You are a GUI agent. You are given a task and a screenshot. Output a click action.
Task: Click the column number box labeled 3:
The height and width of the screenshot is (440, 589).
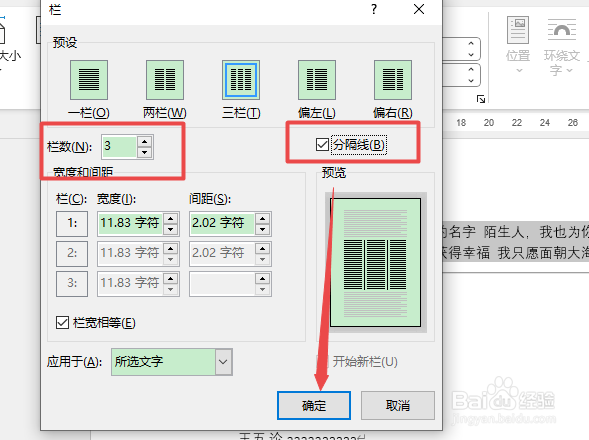point(72,284)
